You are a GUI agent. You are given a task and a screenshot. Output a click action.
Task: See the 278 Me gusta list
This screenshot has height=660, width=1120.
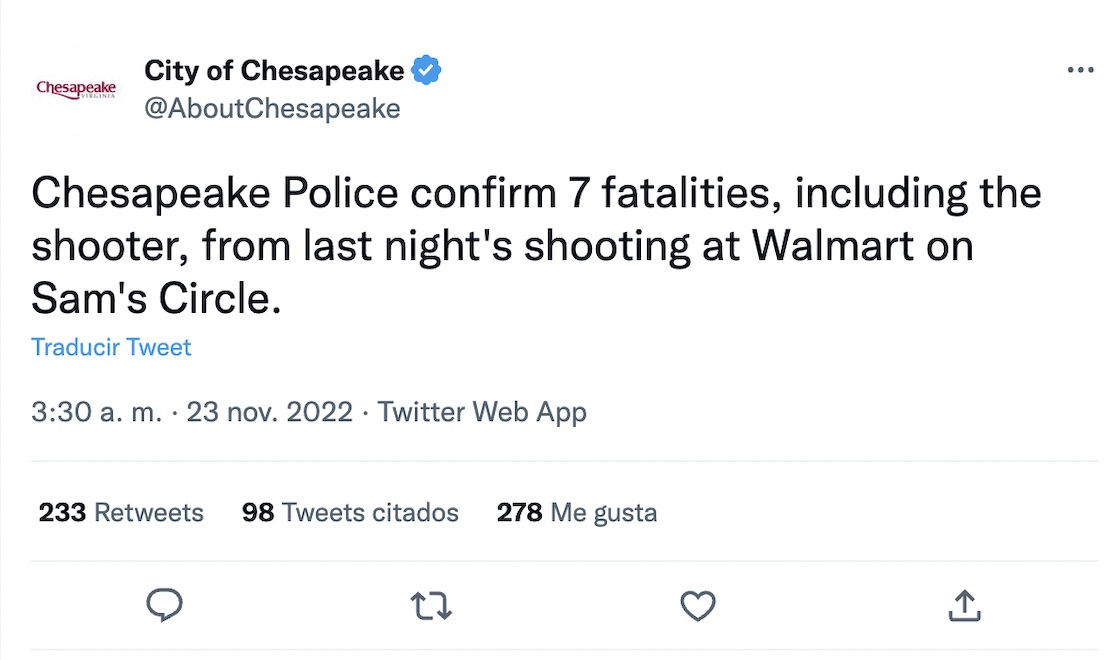tap(577, 513)
